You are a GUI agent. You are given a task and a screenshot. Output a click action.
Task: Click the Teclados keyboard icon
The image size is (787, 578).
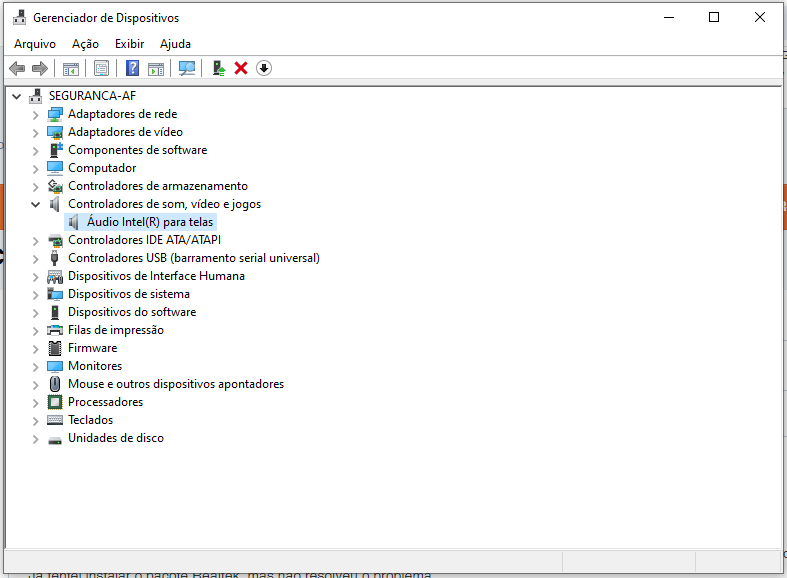55,420
